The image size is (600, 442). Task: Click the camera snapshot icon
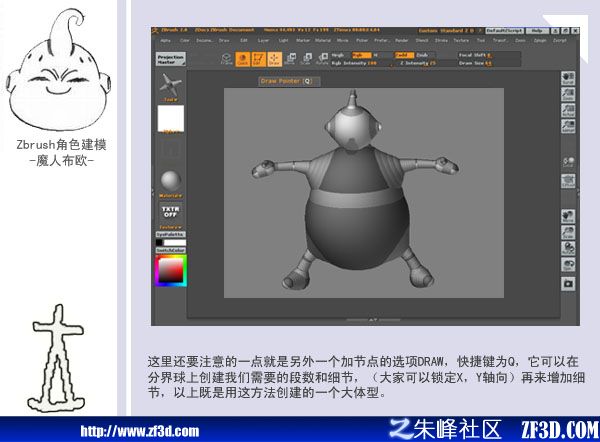pyautogui.click(x=568, y=284)
